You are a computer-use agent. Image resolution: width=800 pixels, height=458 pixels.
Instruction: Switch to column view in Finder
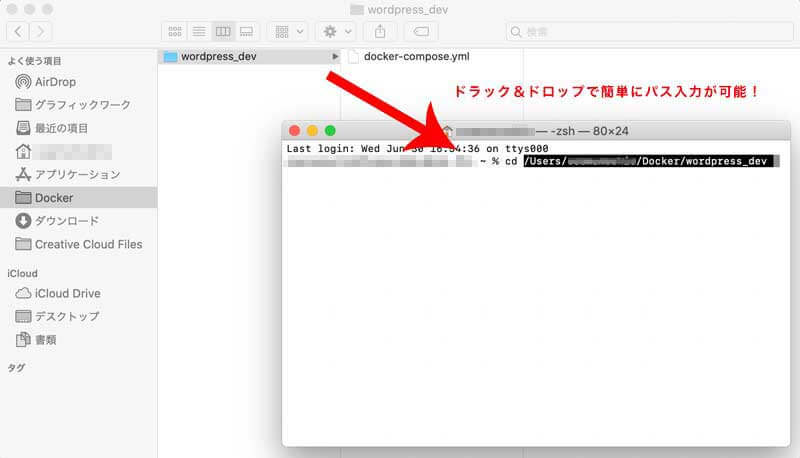click(x=223, y=31)
